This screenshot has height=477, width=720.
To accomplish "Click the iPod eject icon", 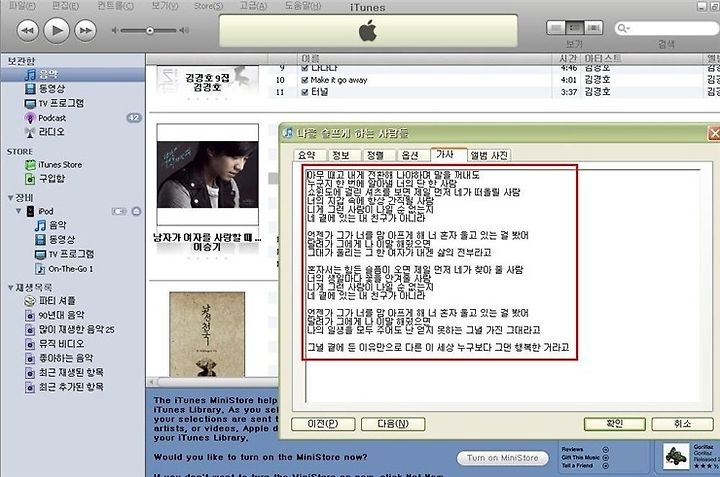I will (136, 211).
